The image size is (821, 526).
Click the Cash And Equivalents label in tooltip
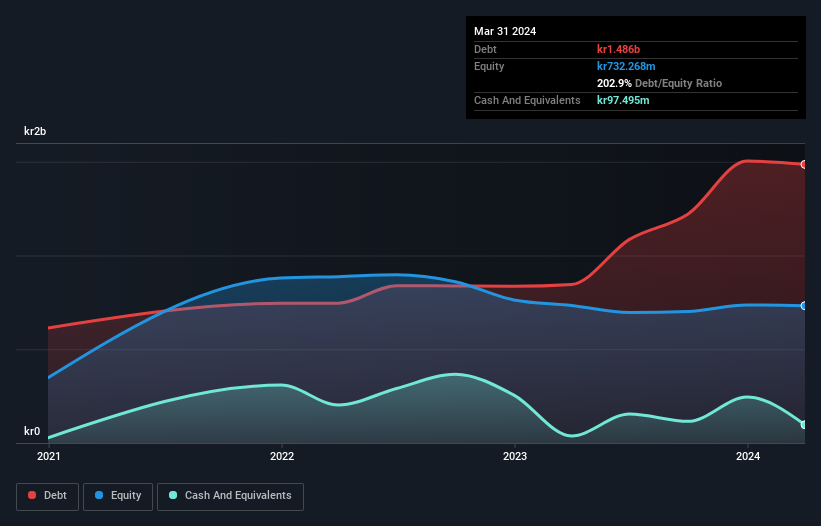point(527,100)
